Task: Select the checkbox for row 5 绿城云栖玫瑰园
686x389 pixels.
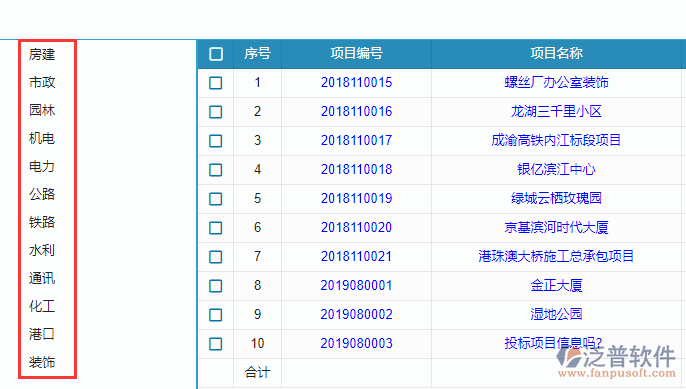Action: click(x=216, y=199)
